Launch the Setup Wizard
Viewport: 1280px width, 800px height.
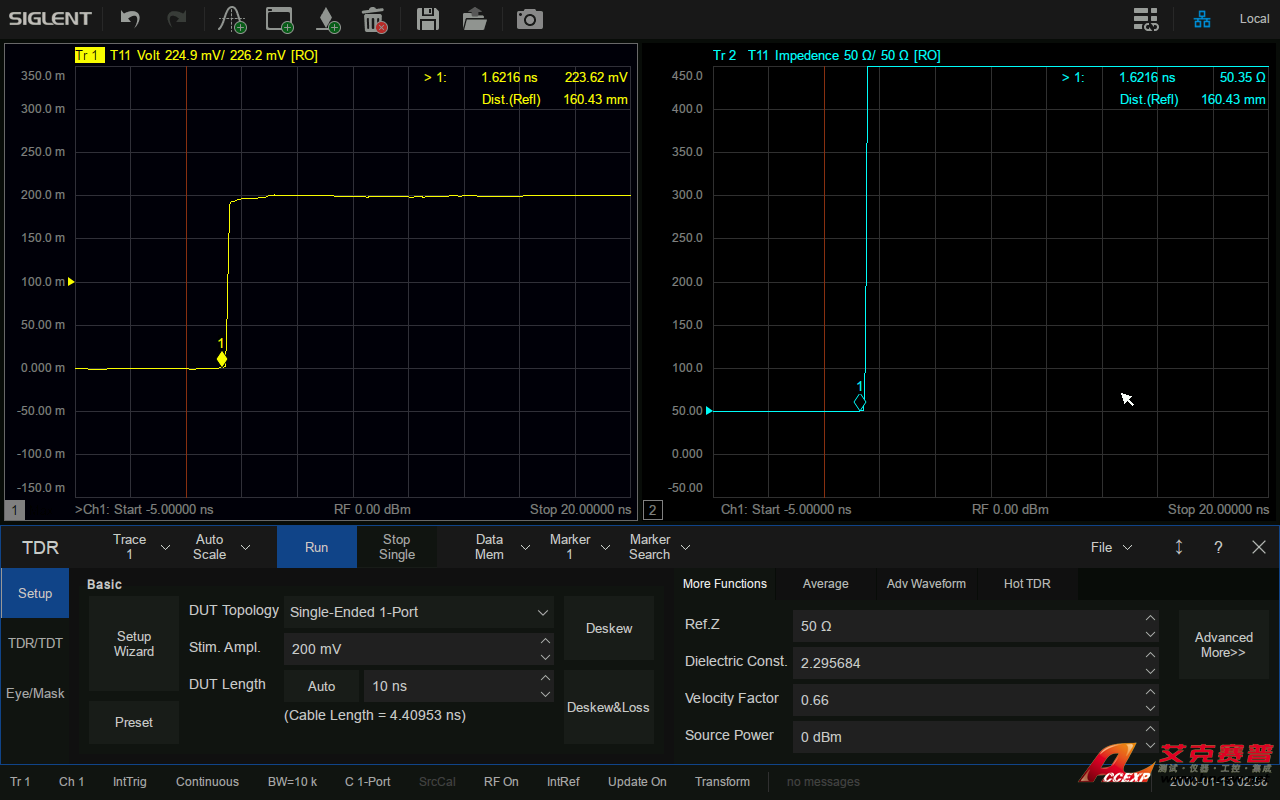pos(134,644)
